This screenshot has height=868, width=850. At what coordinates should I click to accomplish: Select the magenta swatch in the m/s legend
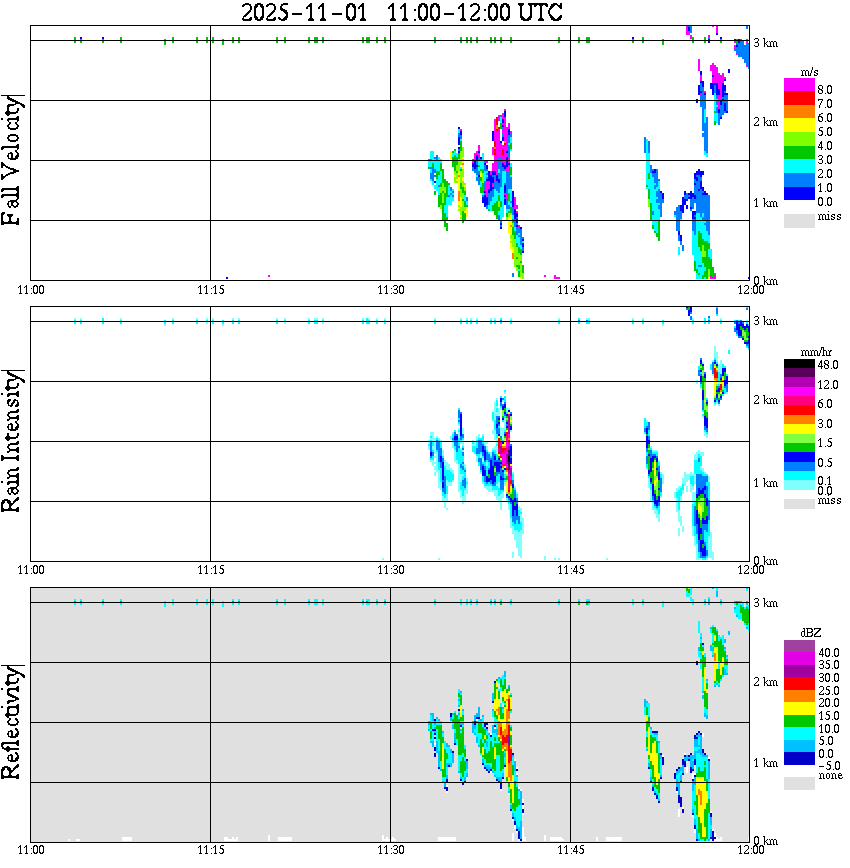coord(799,85)
